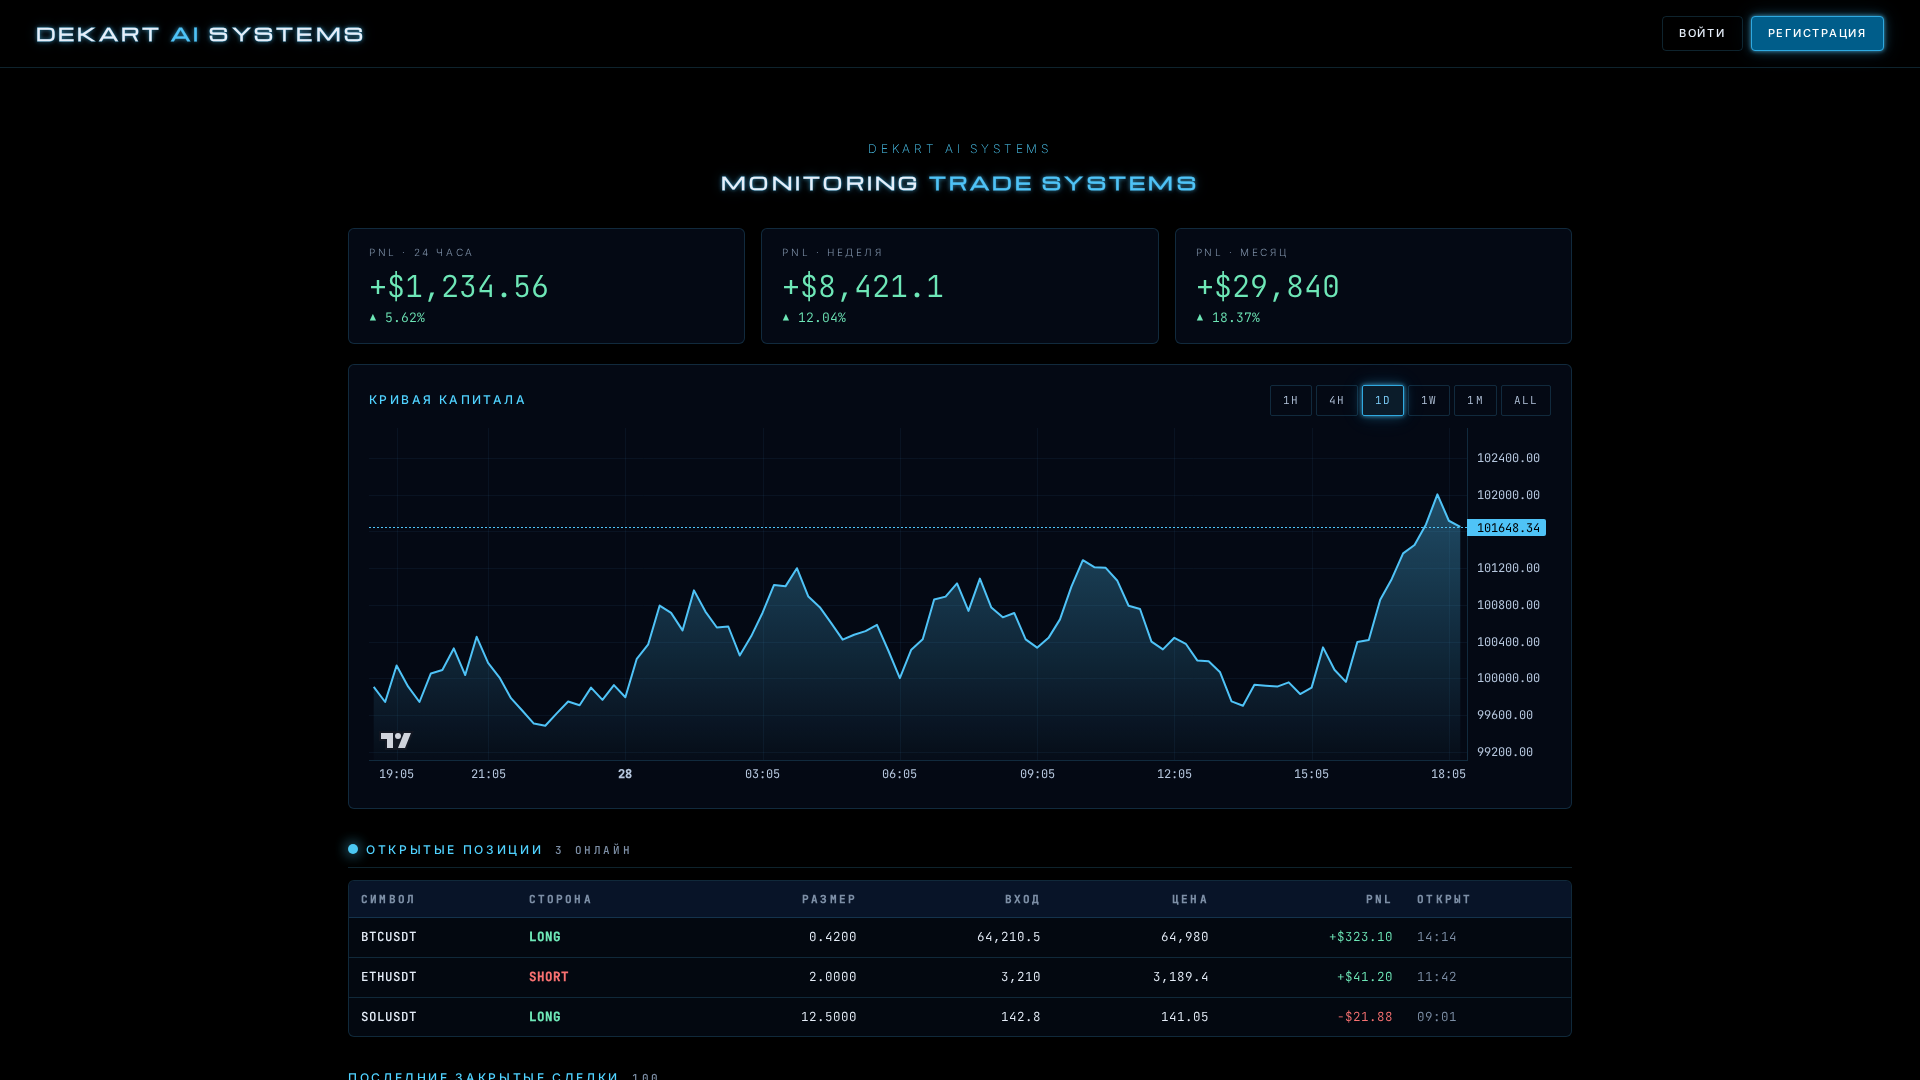1920x1080 pixels.
Task: Click the TradingView logo icon on chart
Action: pos(396,740)
